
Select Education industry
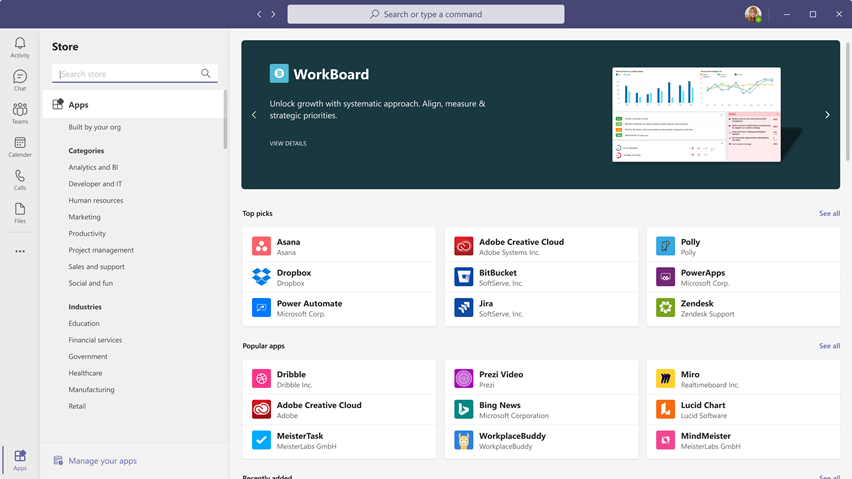[84, 323]
